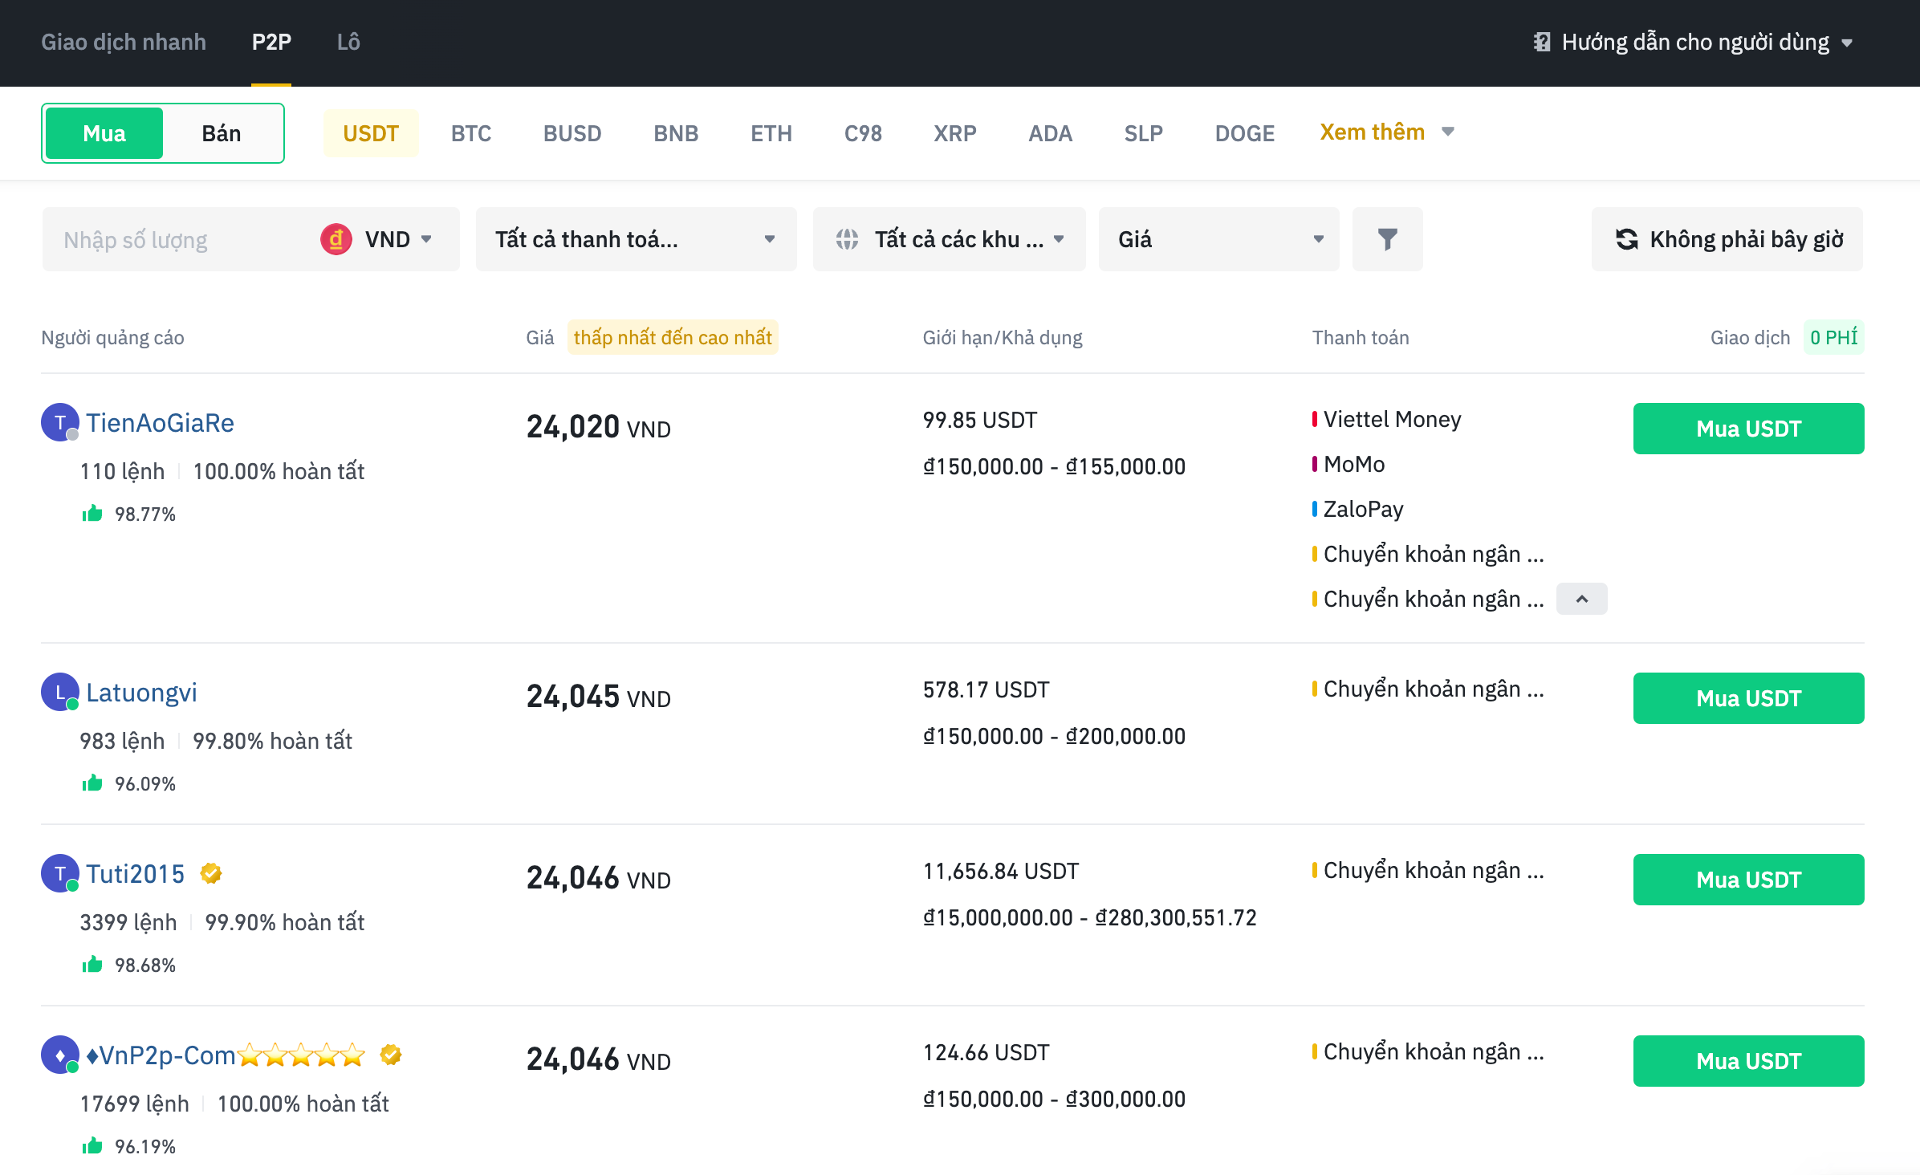
Task: Click the 0 PHÍ fee badge
Action: [x=1833, y=337]
